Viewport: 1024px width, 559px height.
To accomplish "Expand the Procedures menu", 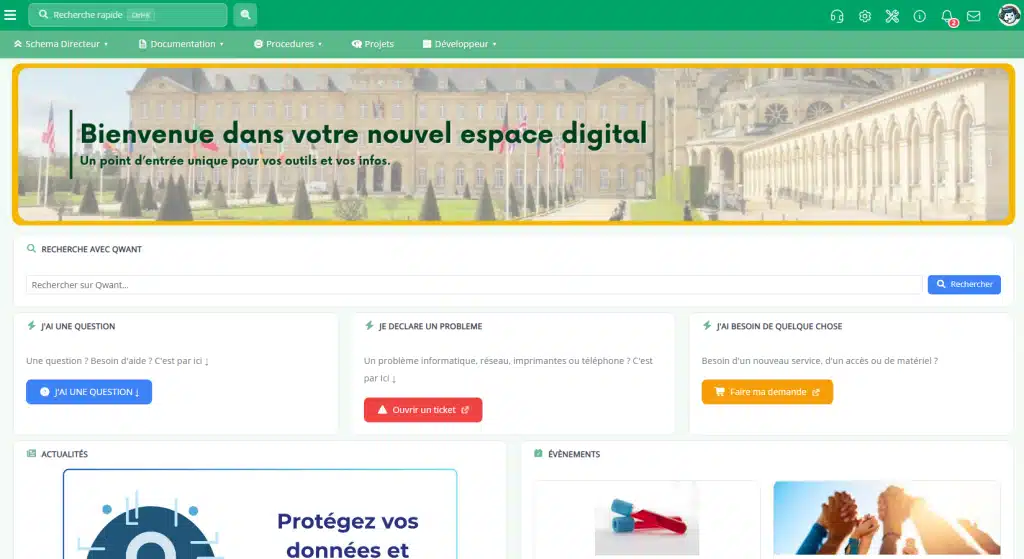I will click(288, 44).
